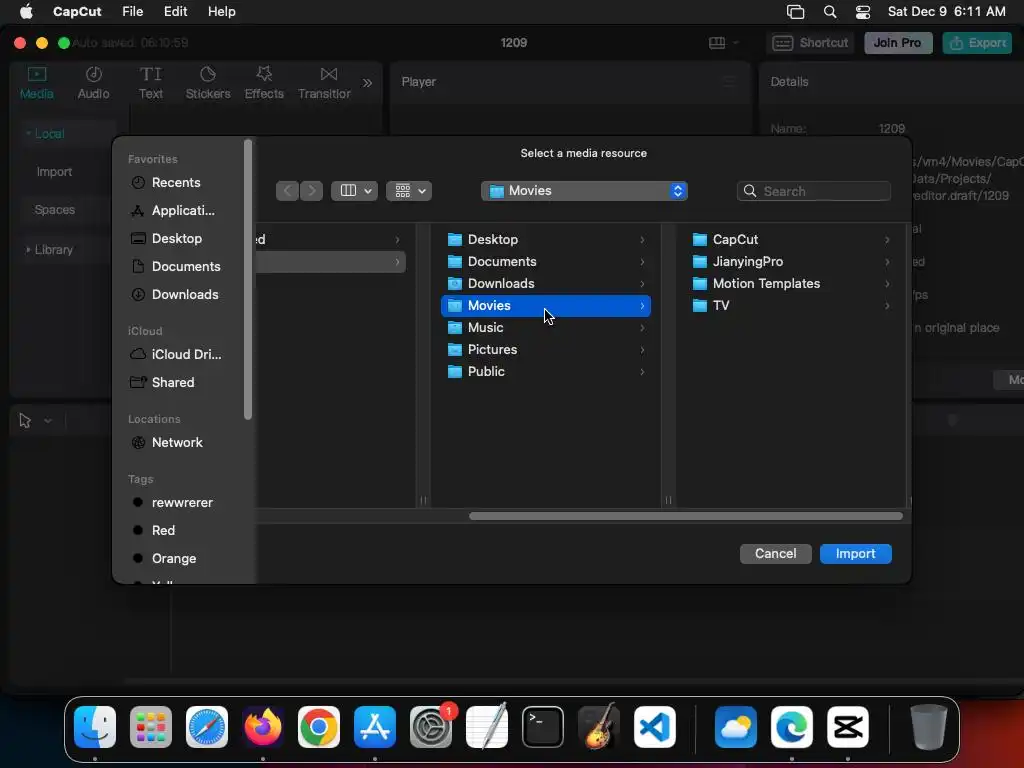
Task: Open the JianyingPro folder
Action: pyautogui.click(x=791, y=262)
